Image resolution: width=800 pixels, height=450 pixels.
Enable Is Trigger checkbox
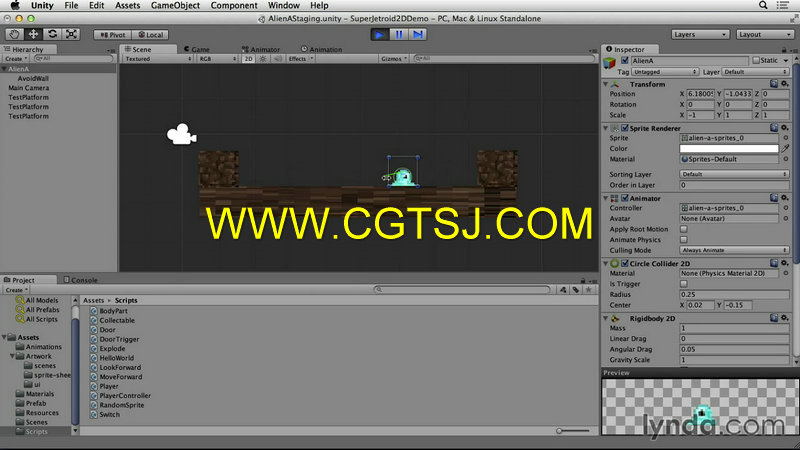pos(684,284)
